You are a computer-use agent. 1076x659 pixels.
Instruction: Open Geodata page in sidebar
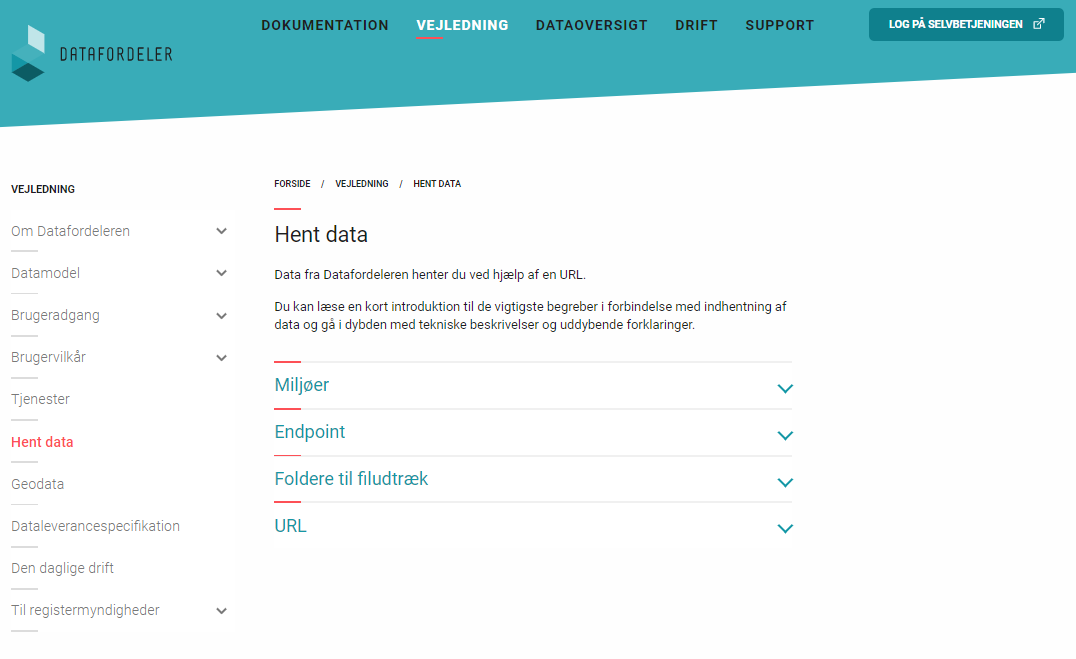click(x=37, y=484)
